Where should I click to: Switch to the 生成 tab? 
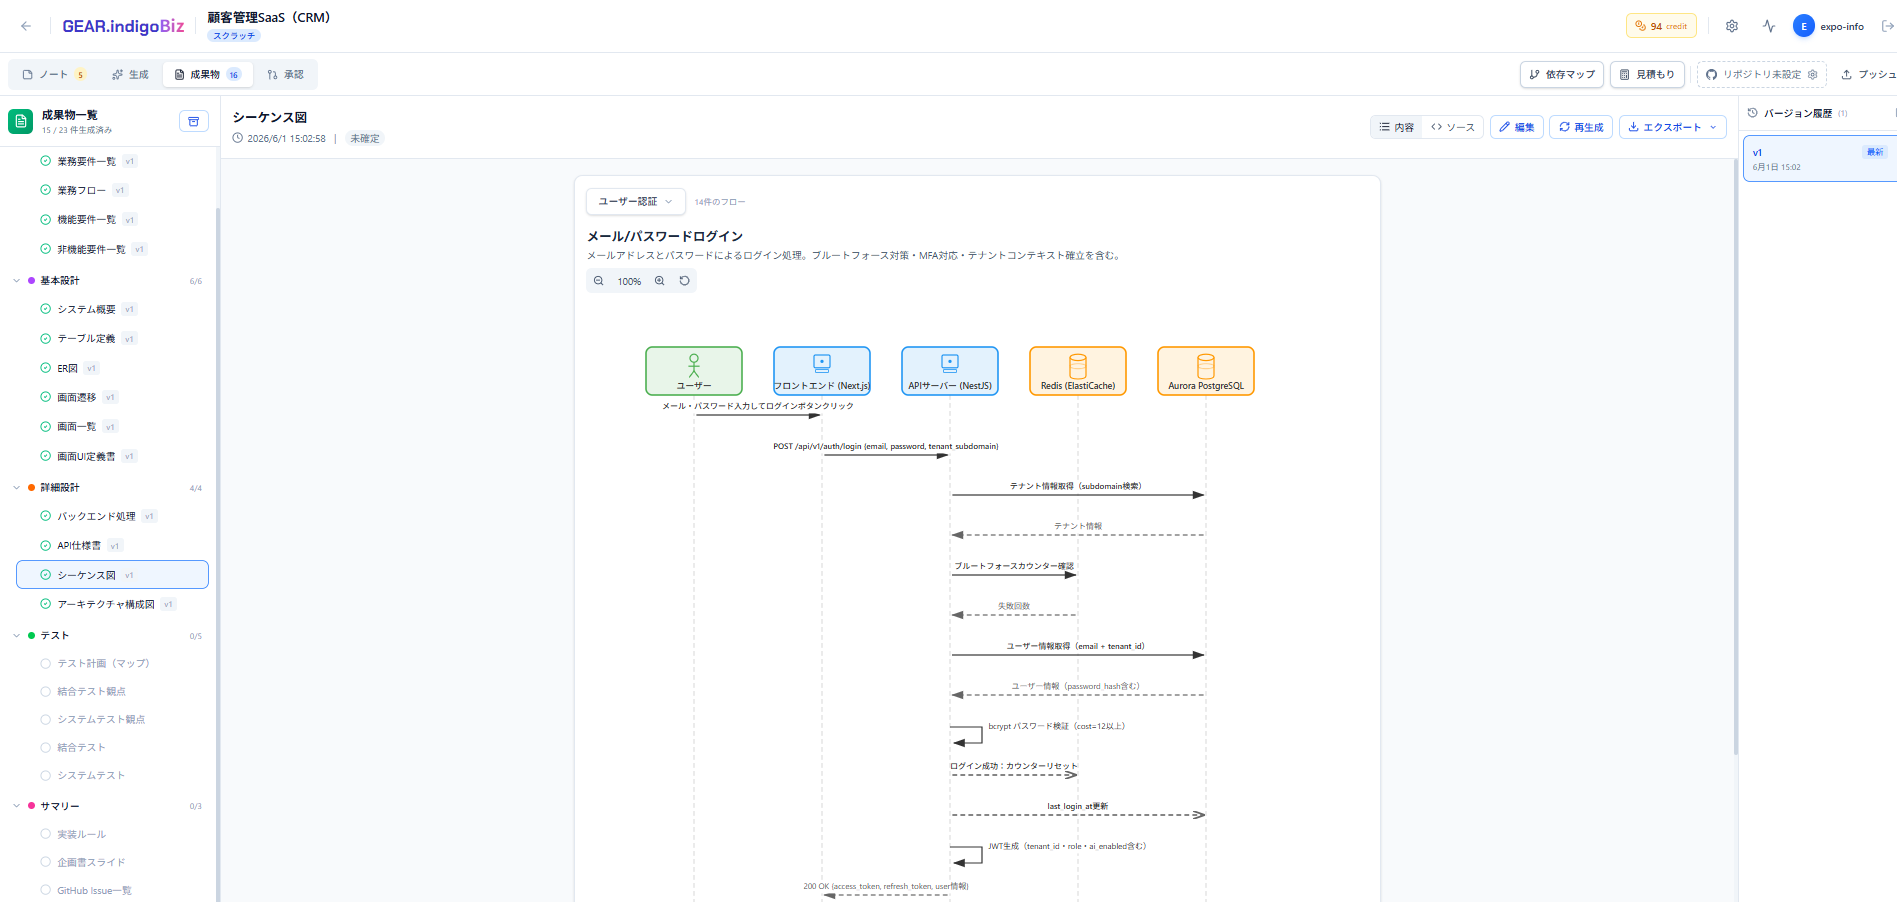[x=130, y=74]
